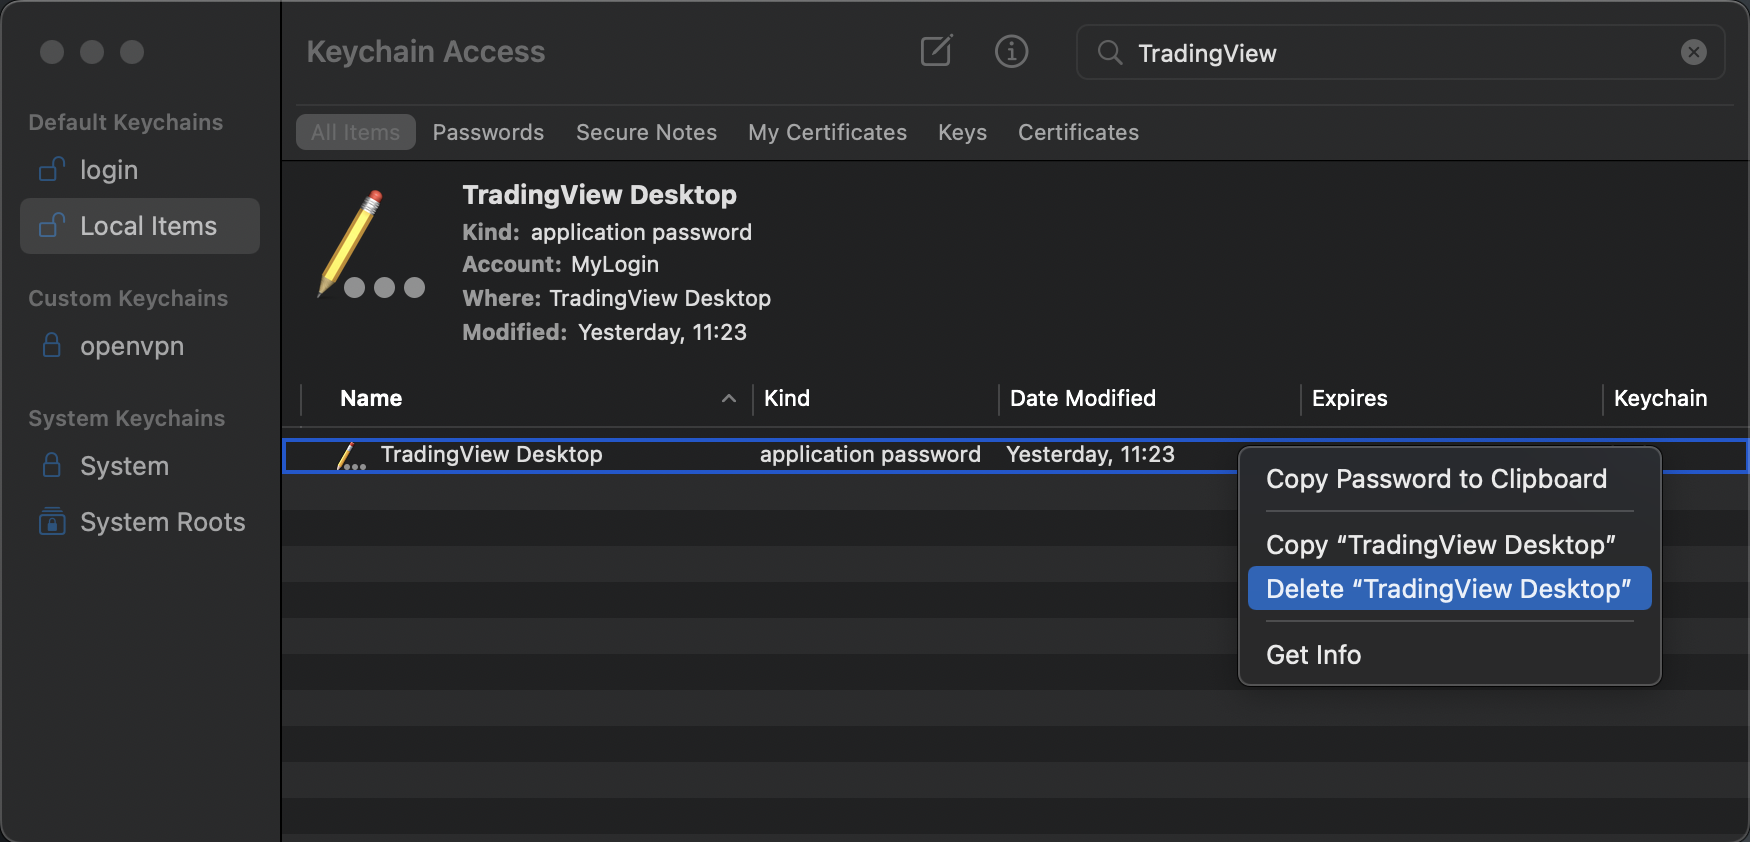Select Get Info from context menu
Screen dimensions: 1750x842
[x=1313, y=655]
